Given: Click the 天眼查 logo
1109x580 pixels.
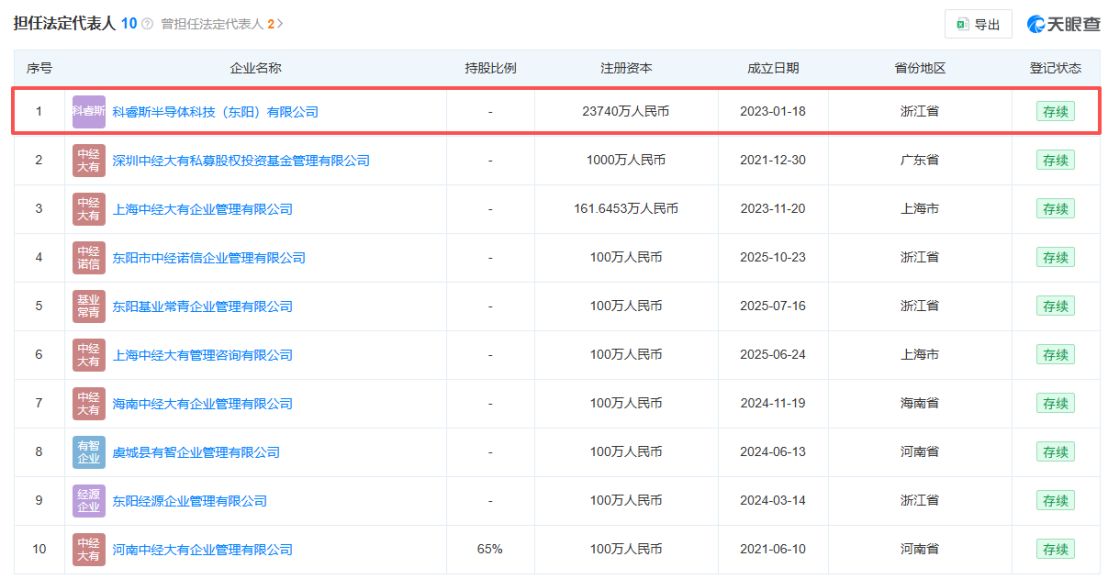Looking at the screenshot, I should 1064,24.
